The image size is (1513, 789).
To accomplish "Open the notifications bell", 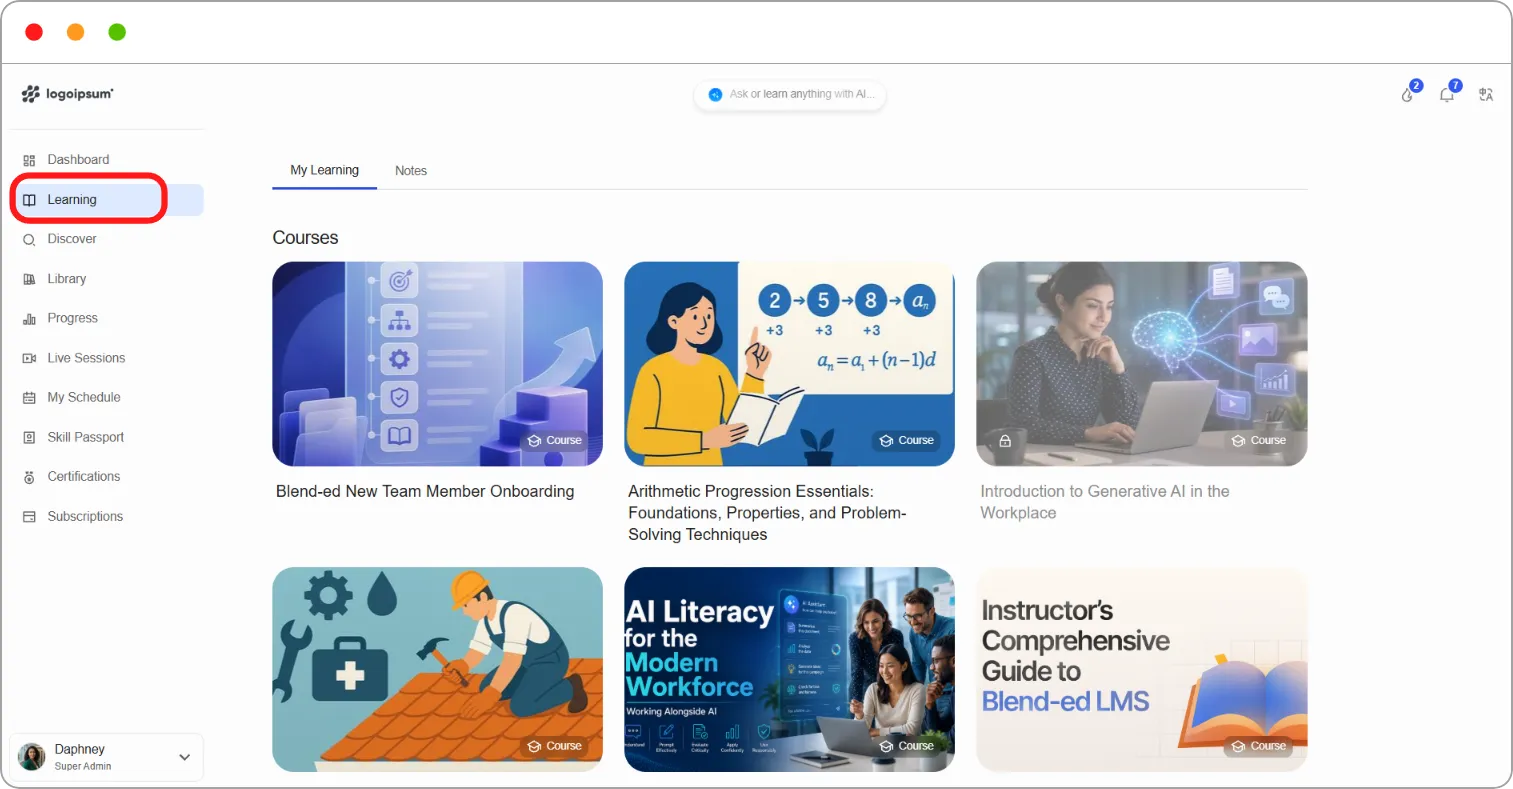I will click(x=1448, y=93).
